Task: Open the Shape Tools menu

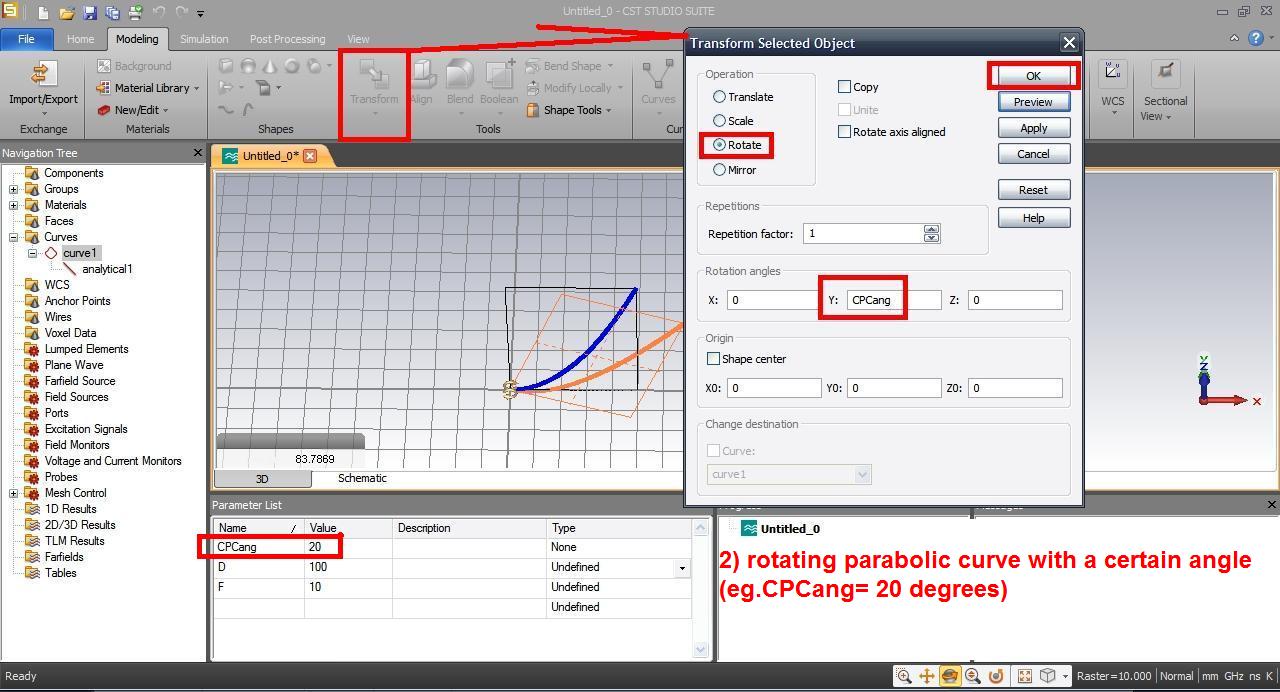Action: click(x=568, y=110)
